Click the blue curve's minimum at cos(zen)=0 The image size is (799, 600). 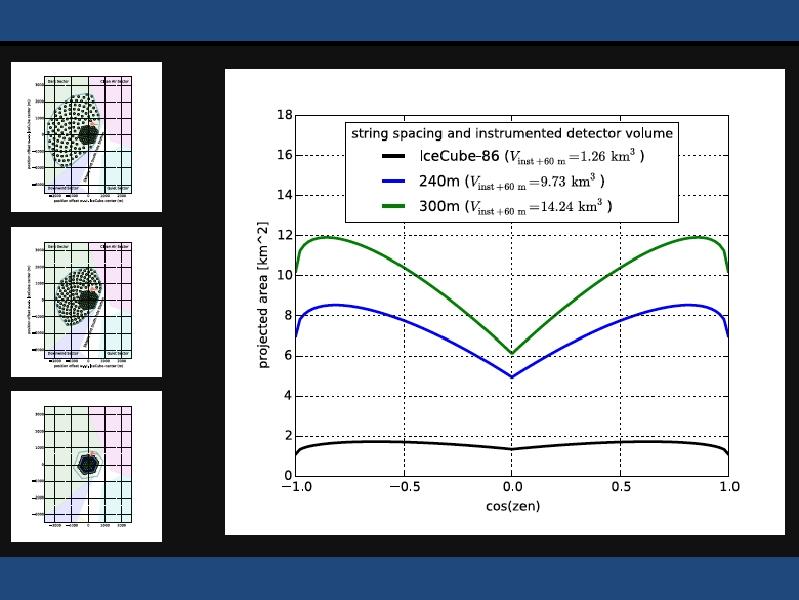(512, 377)
